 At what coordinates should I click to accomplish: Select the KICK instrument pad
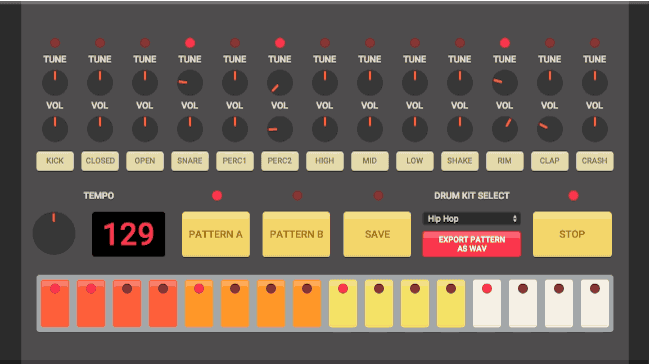coord(55,161)
